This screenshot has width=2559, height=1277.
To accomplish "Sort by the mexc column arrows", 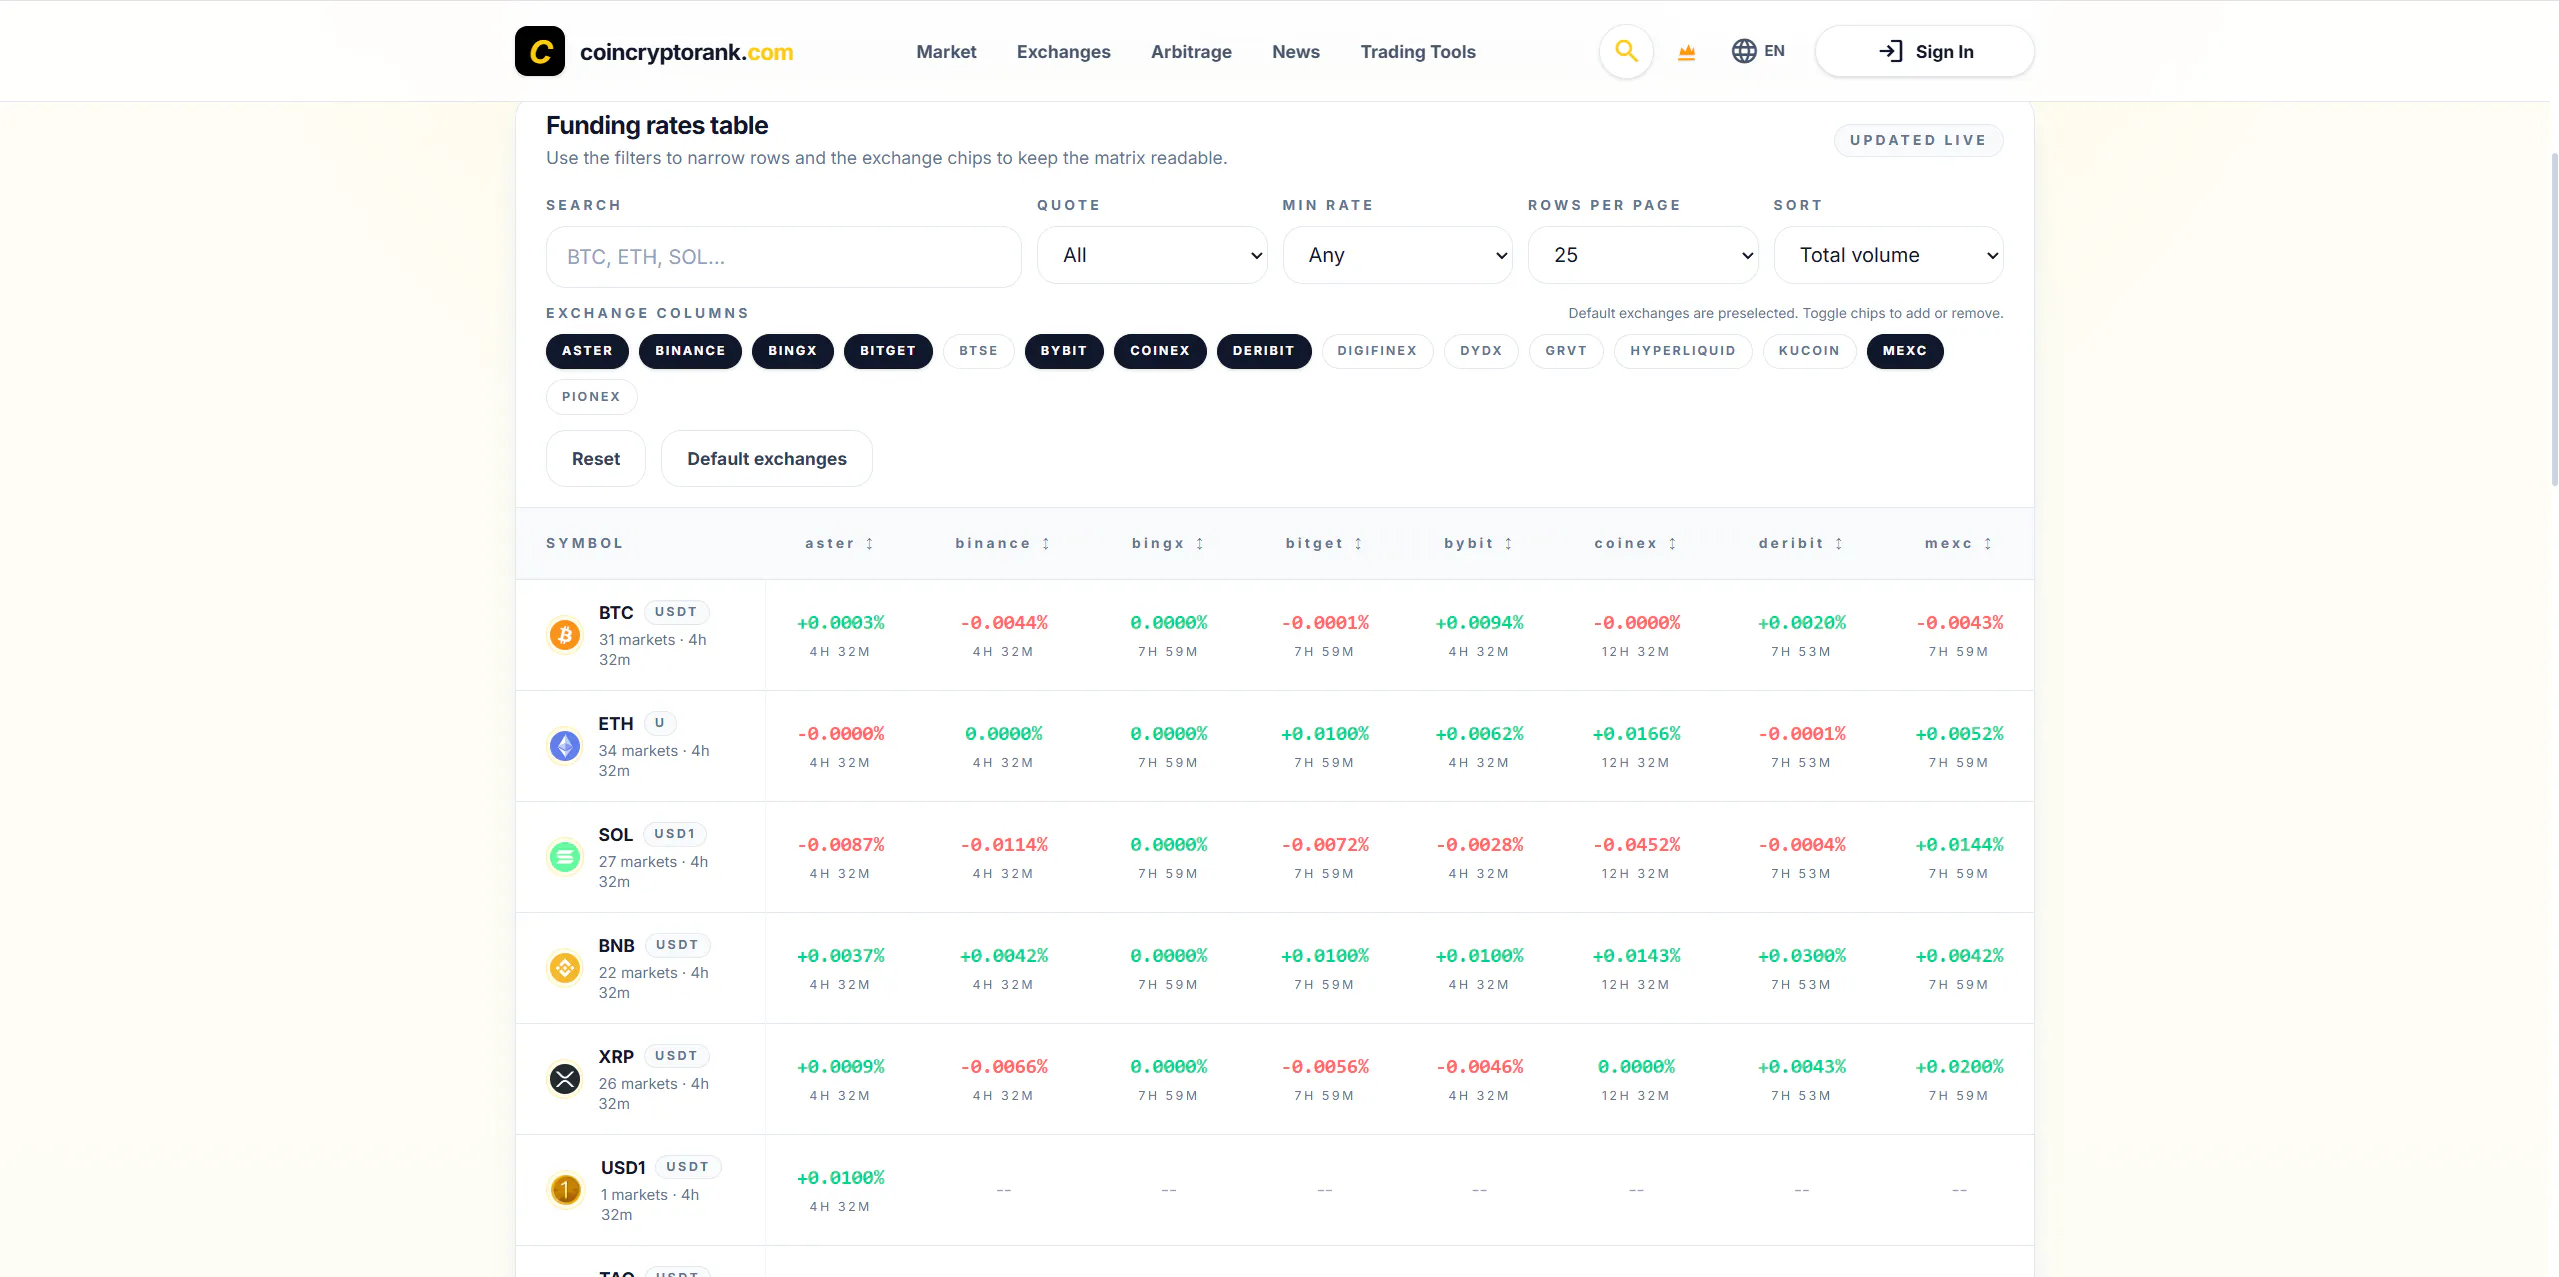I will [1988, 544].
